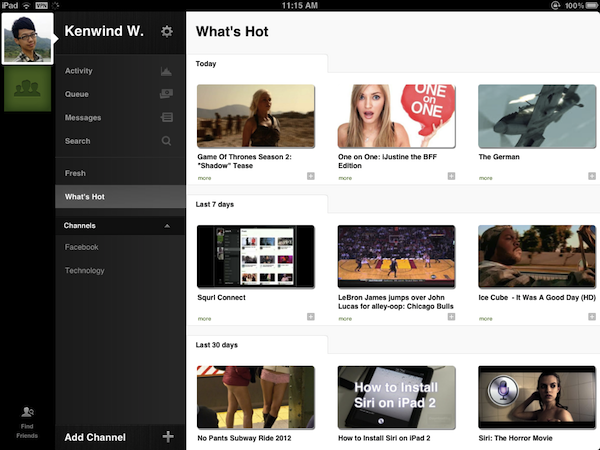The image size is (600, 450).
Task: Add Game Of Thrones video with plus icon
Action: click(x=311, y=176)
